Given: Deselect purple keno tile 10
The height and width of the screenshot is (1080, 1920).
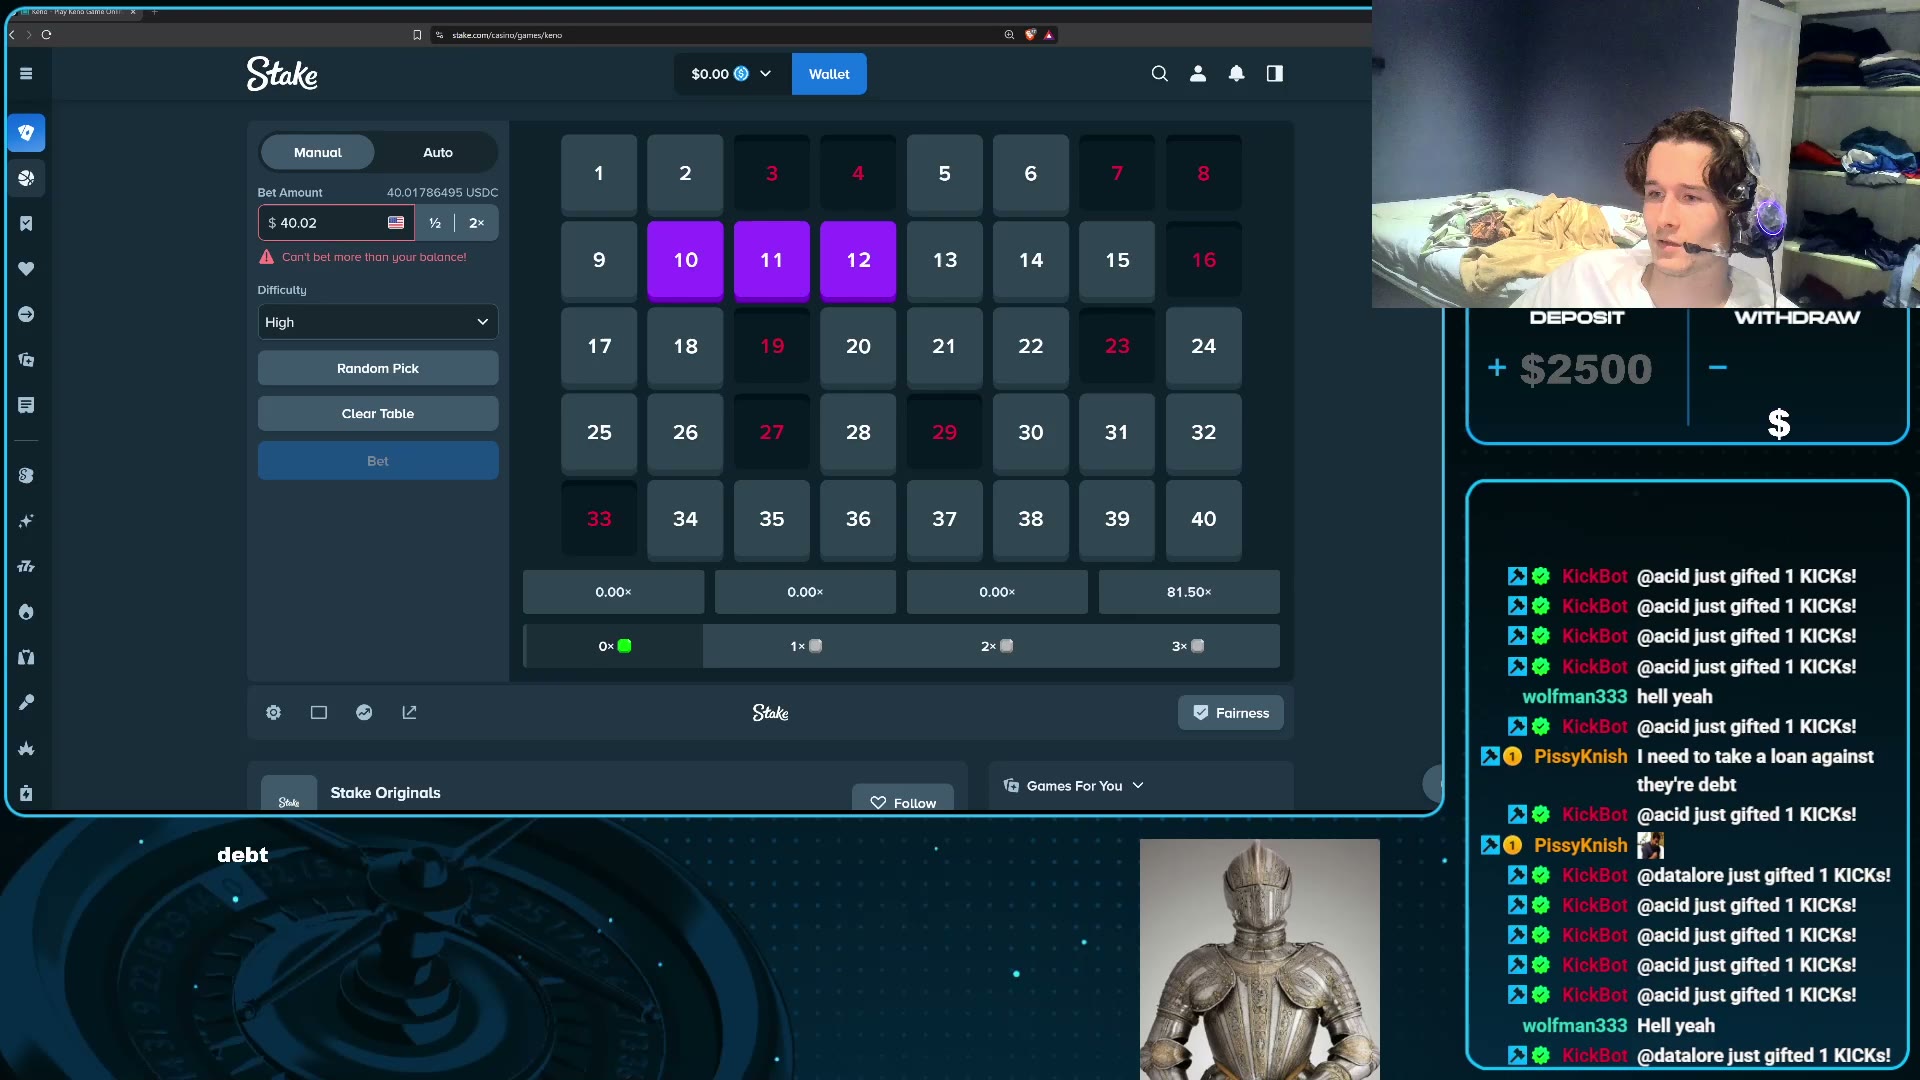Looking at the screenshot, I should [685, 260].
